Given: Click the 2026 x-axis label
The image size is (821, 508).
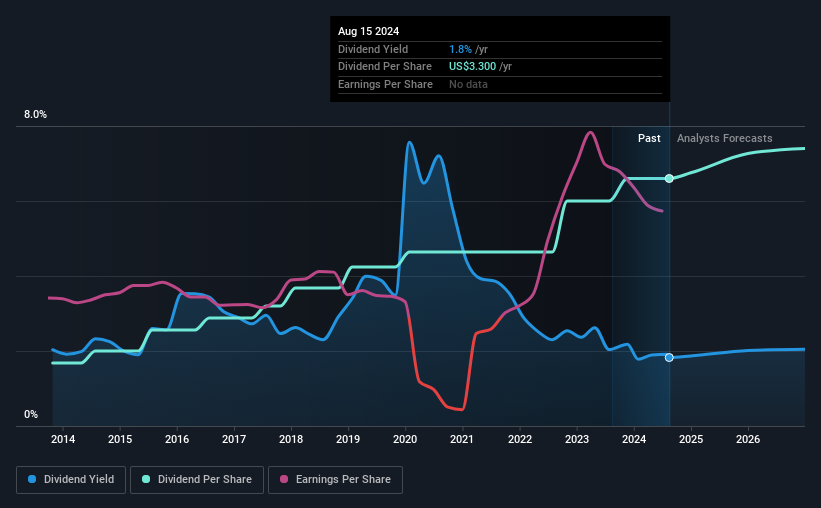Looking at the screenshot, I should coord(748,439).
